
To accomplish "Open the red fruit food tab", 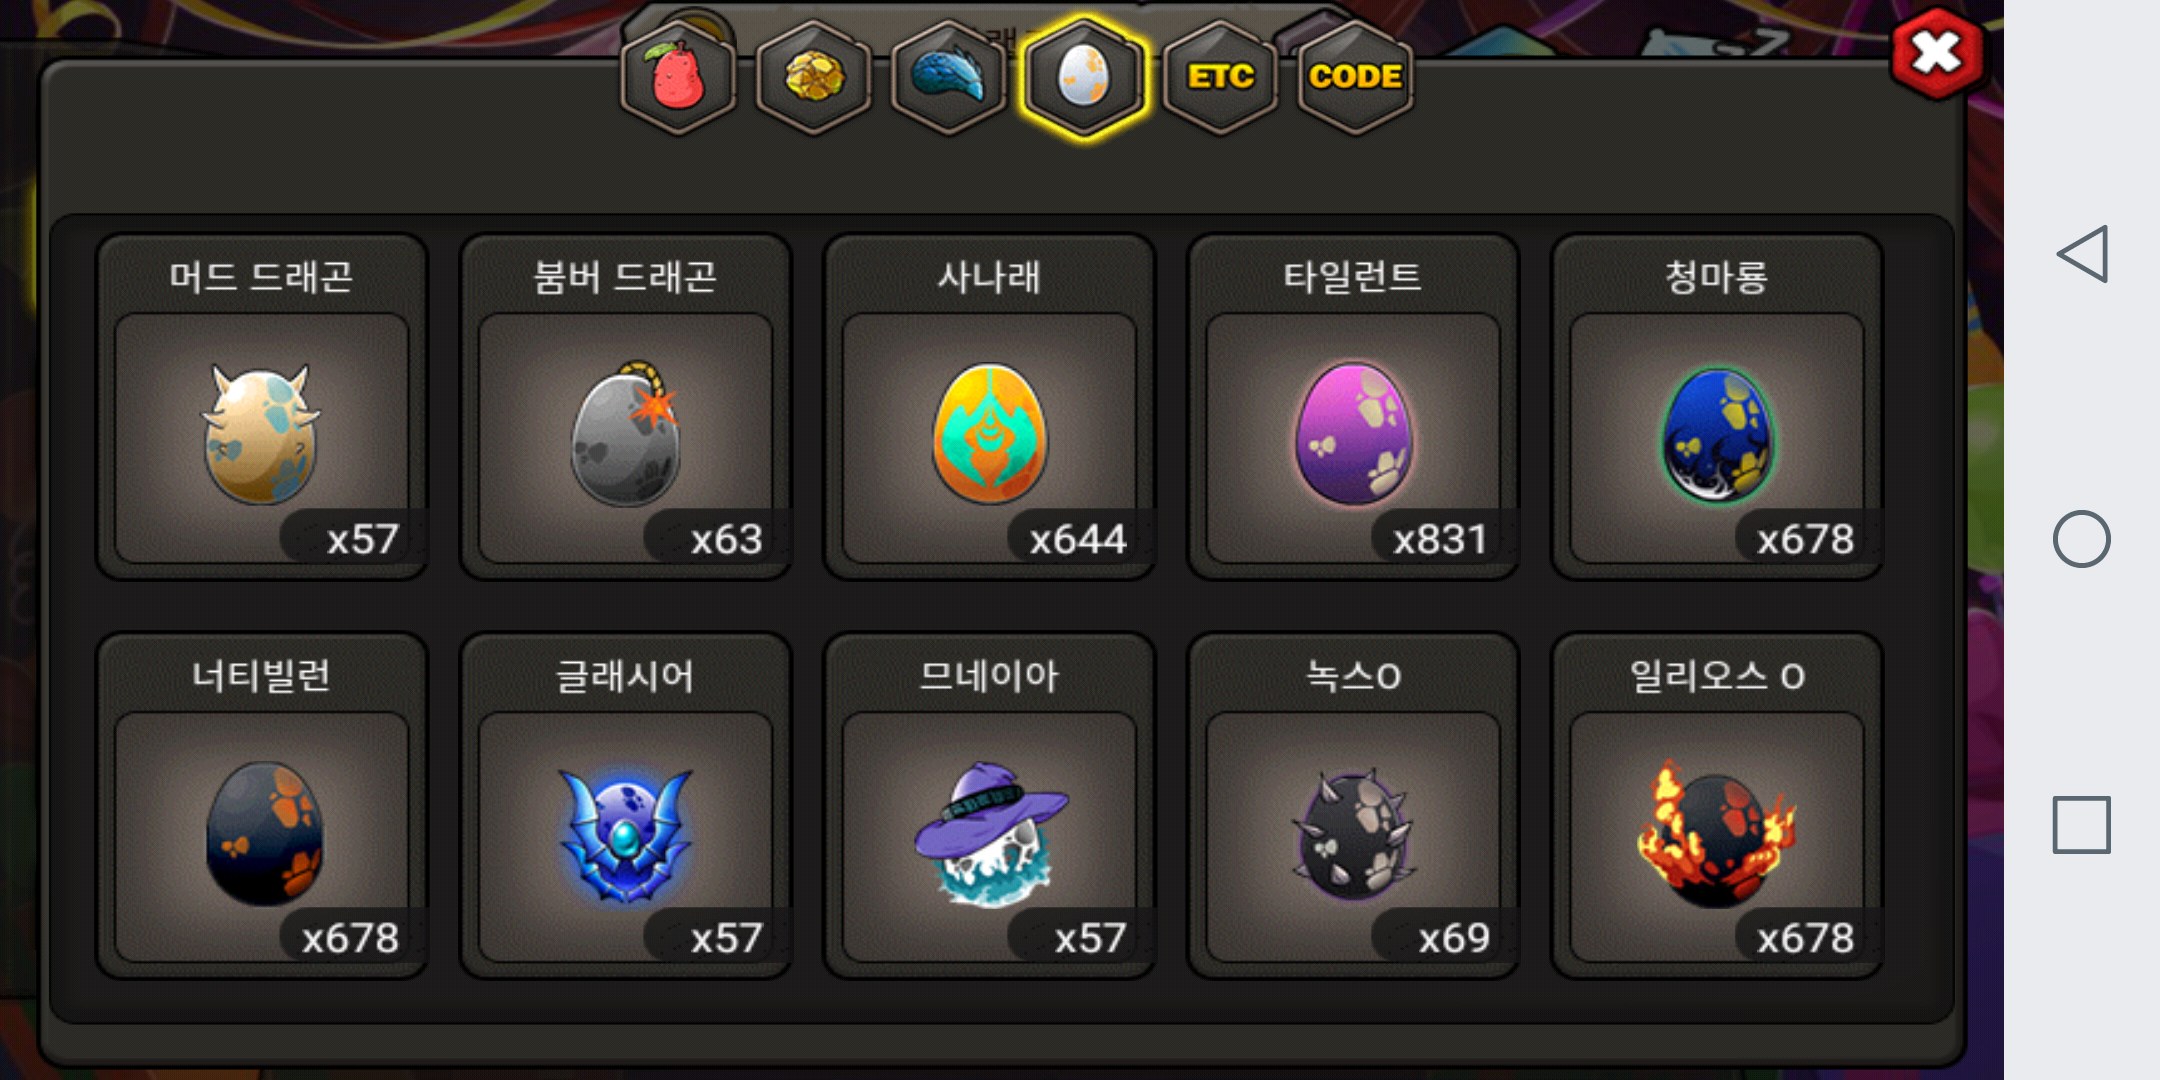I will 678,78.
